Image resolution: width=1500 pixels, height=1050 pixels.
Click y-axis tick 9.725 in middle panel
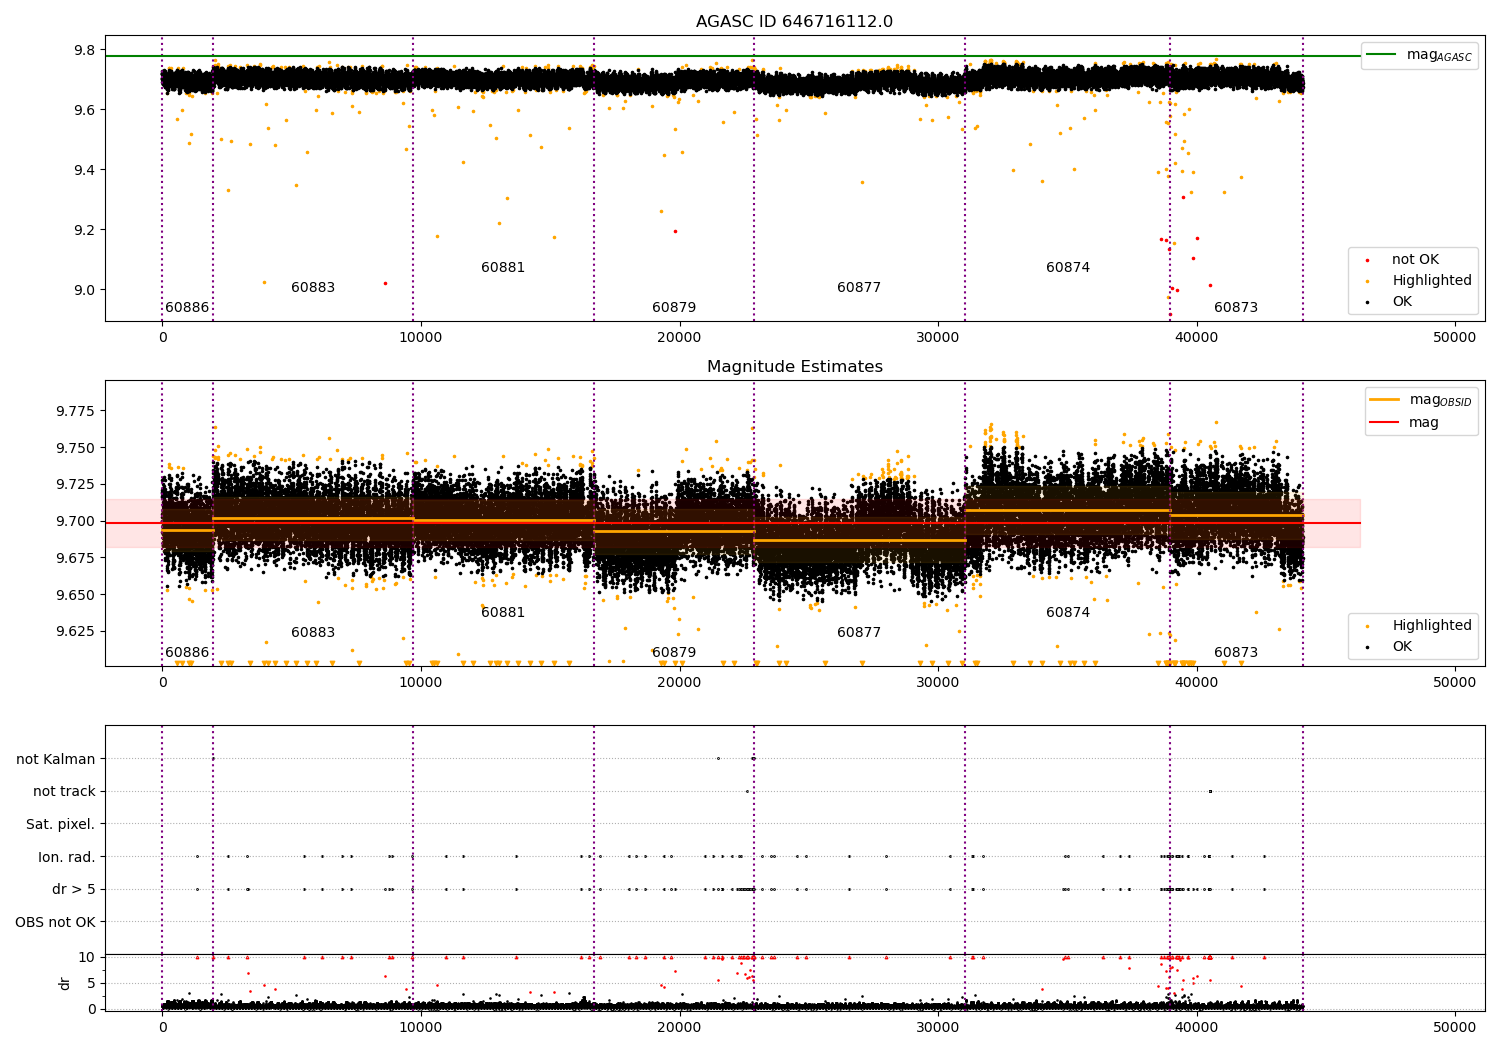tap(76, 485)
